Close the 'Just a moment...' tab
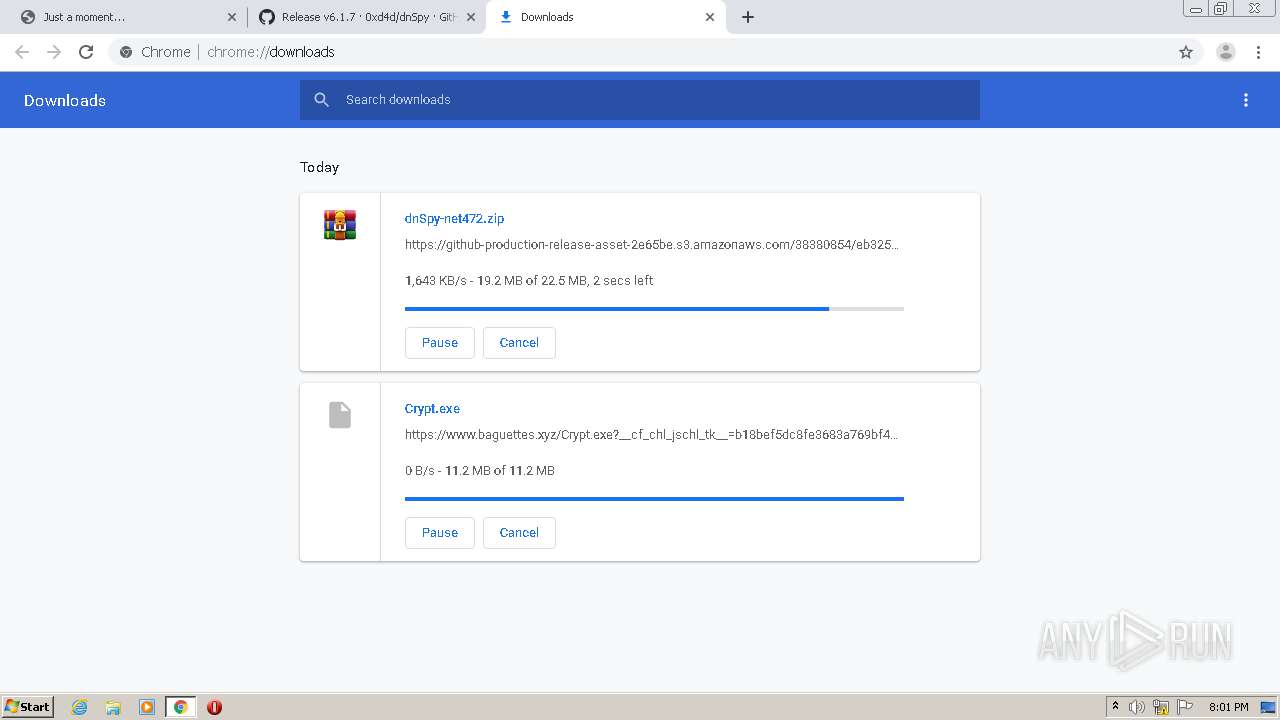 coord(232,17)
